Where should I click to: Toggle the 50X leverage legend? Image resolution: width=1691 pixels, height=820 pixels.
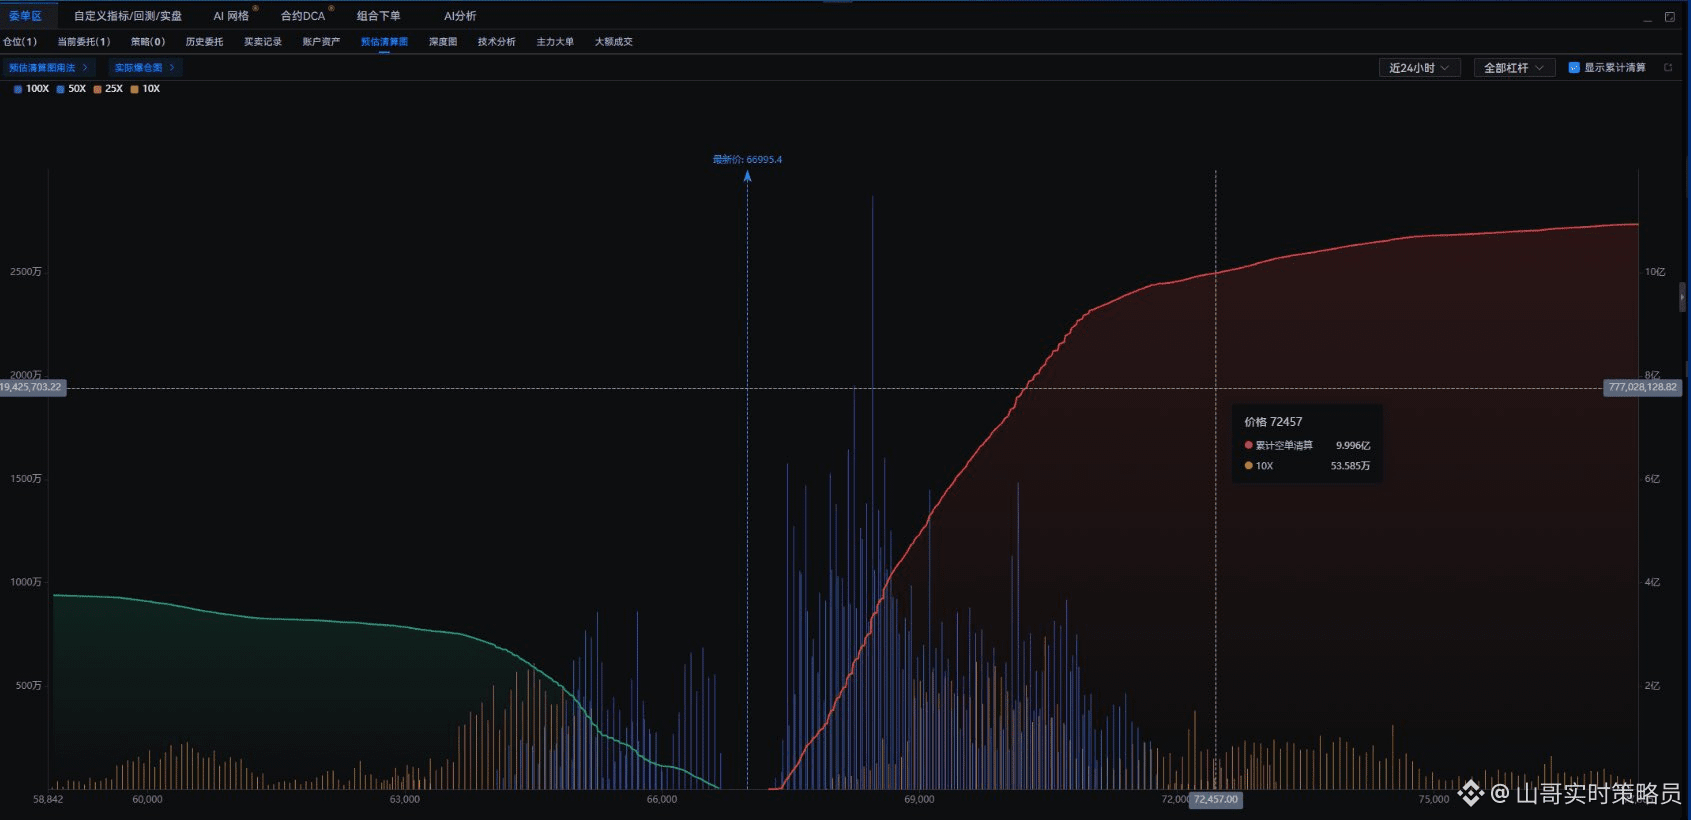[x=71, y=89]
